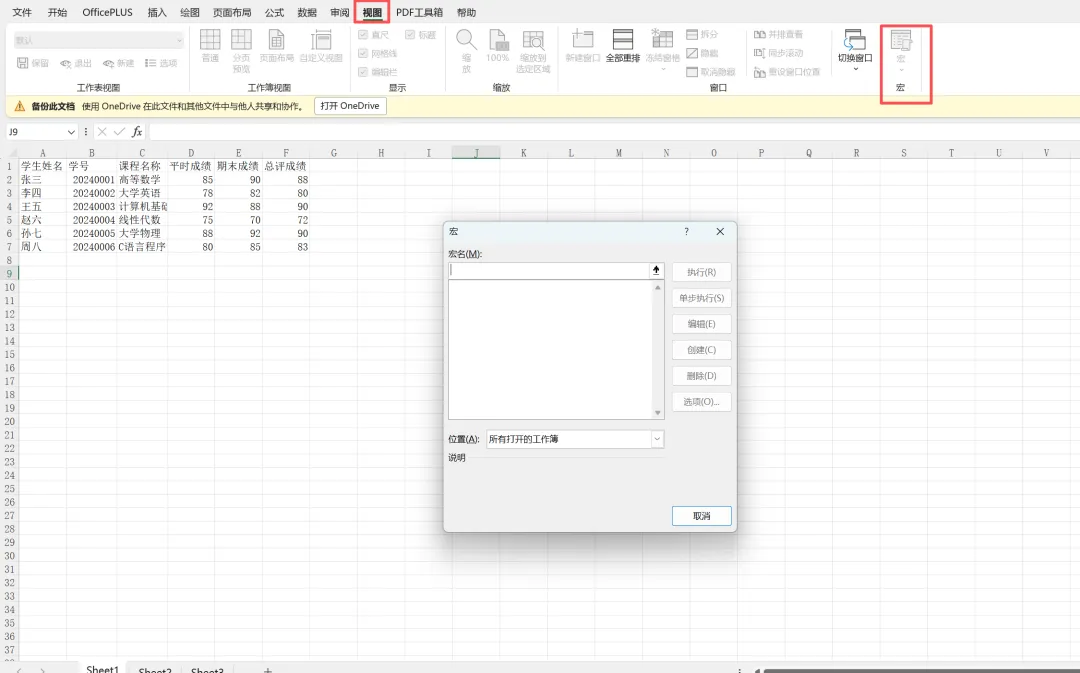Click the formula bar cancel X icon
The width and height of the screenshot is (1080, 673).
coord(102,132)
